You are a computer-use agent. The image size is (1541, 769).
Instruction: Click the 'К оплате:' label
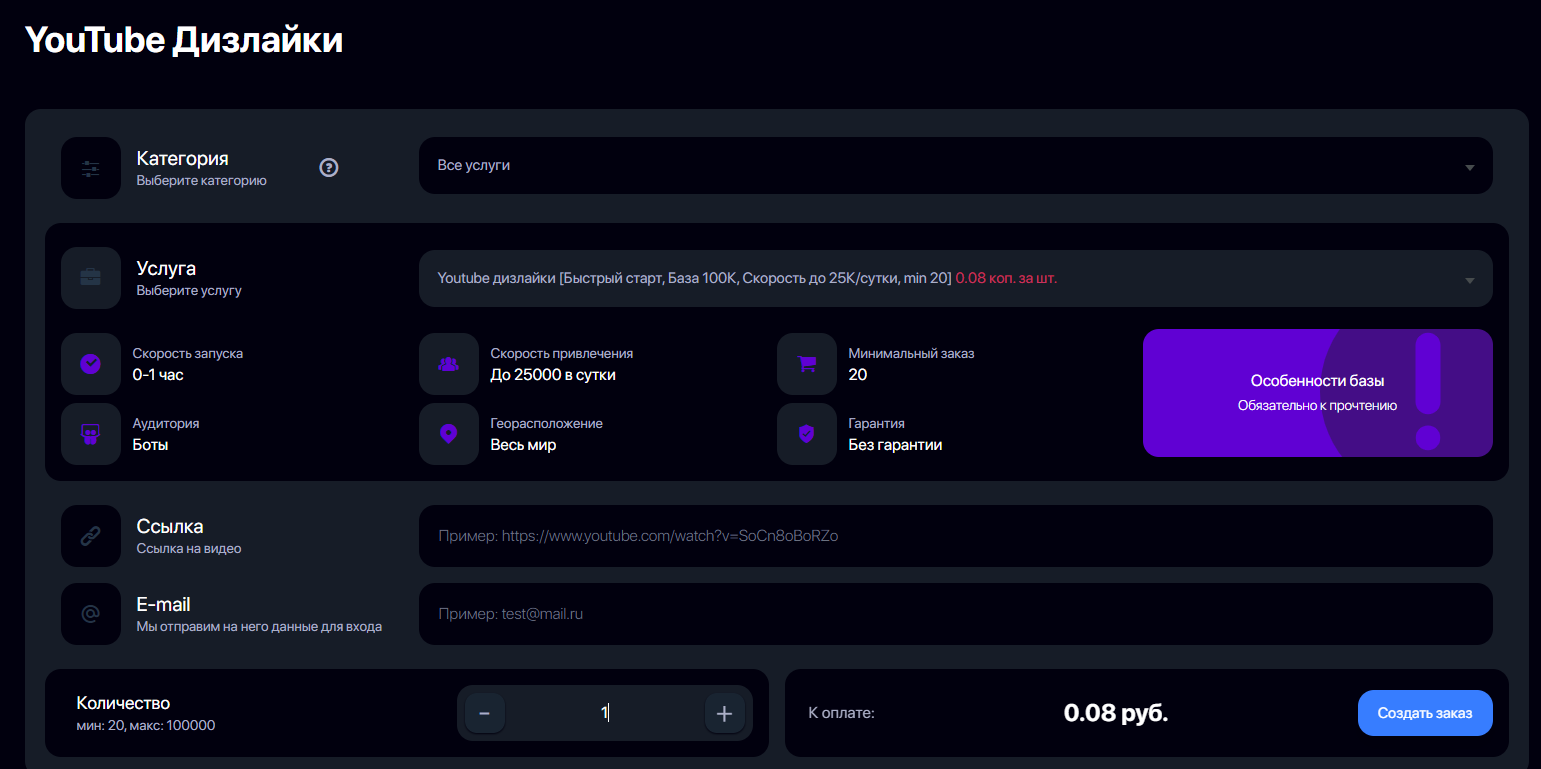(x=841, y=713)
